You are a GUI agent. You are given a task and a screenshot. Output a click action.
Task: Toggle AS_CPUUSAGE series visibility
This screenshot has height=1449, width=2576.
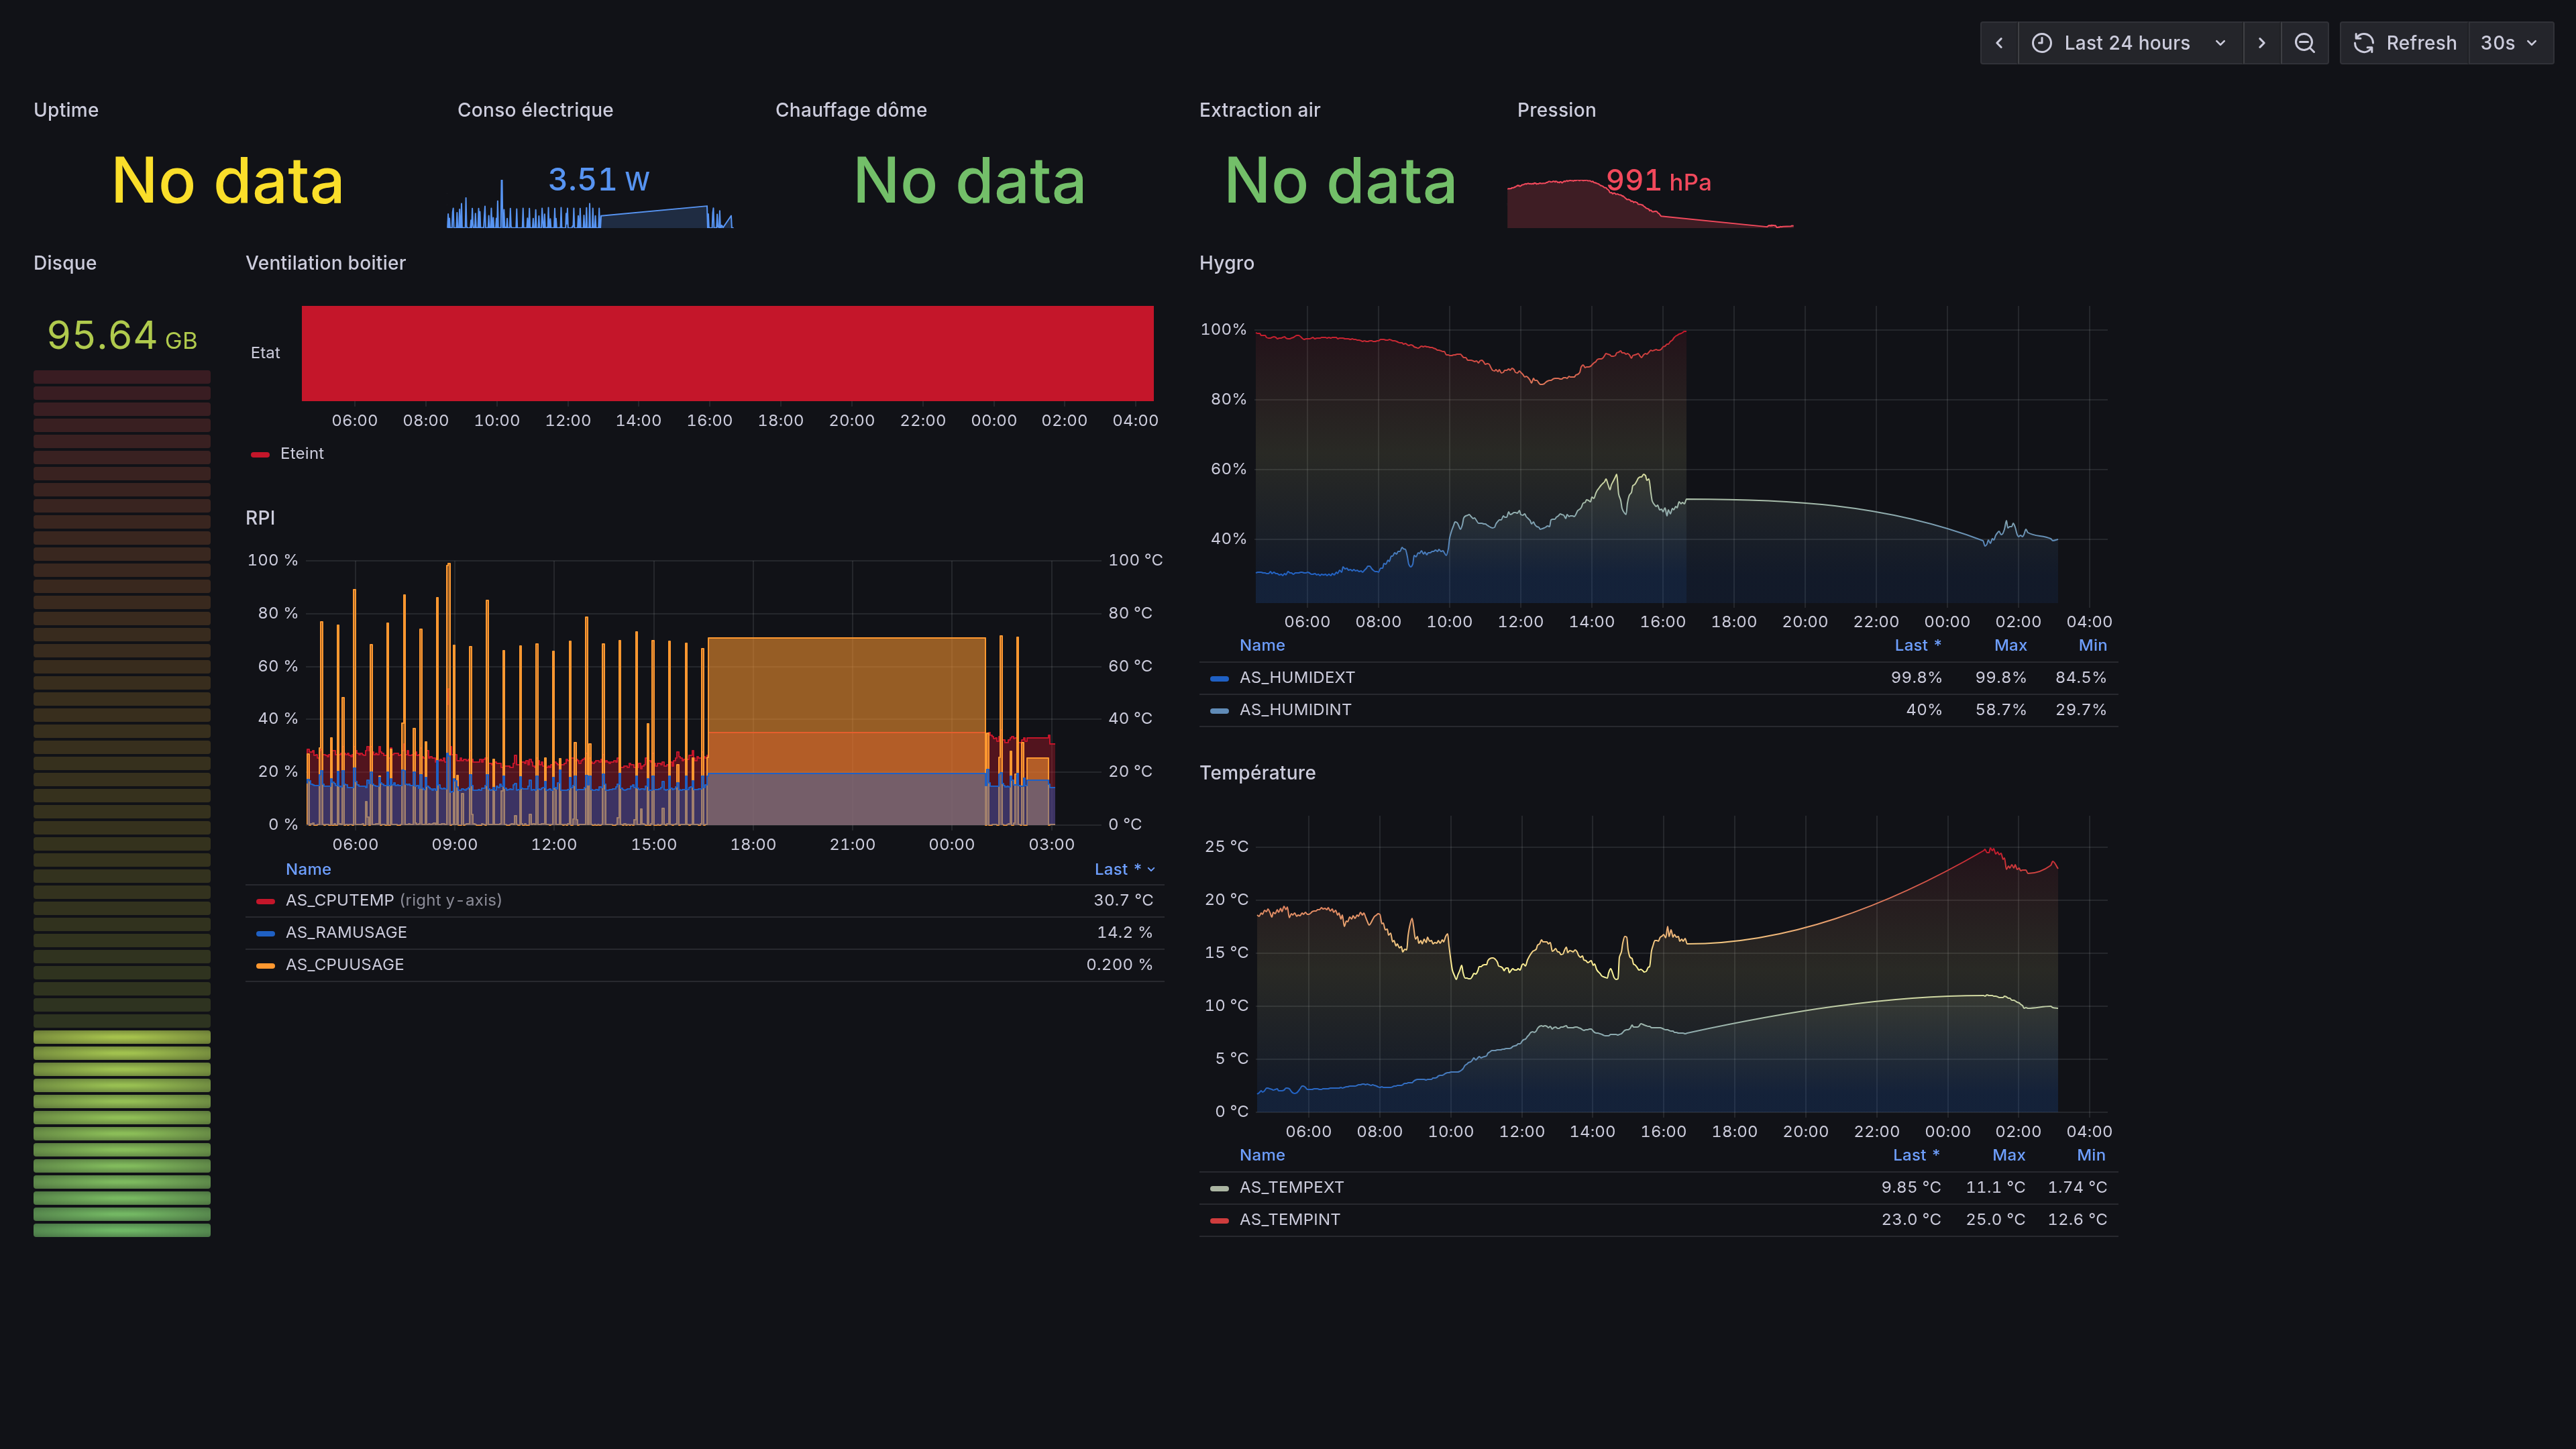pos(344,964)
